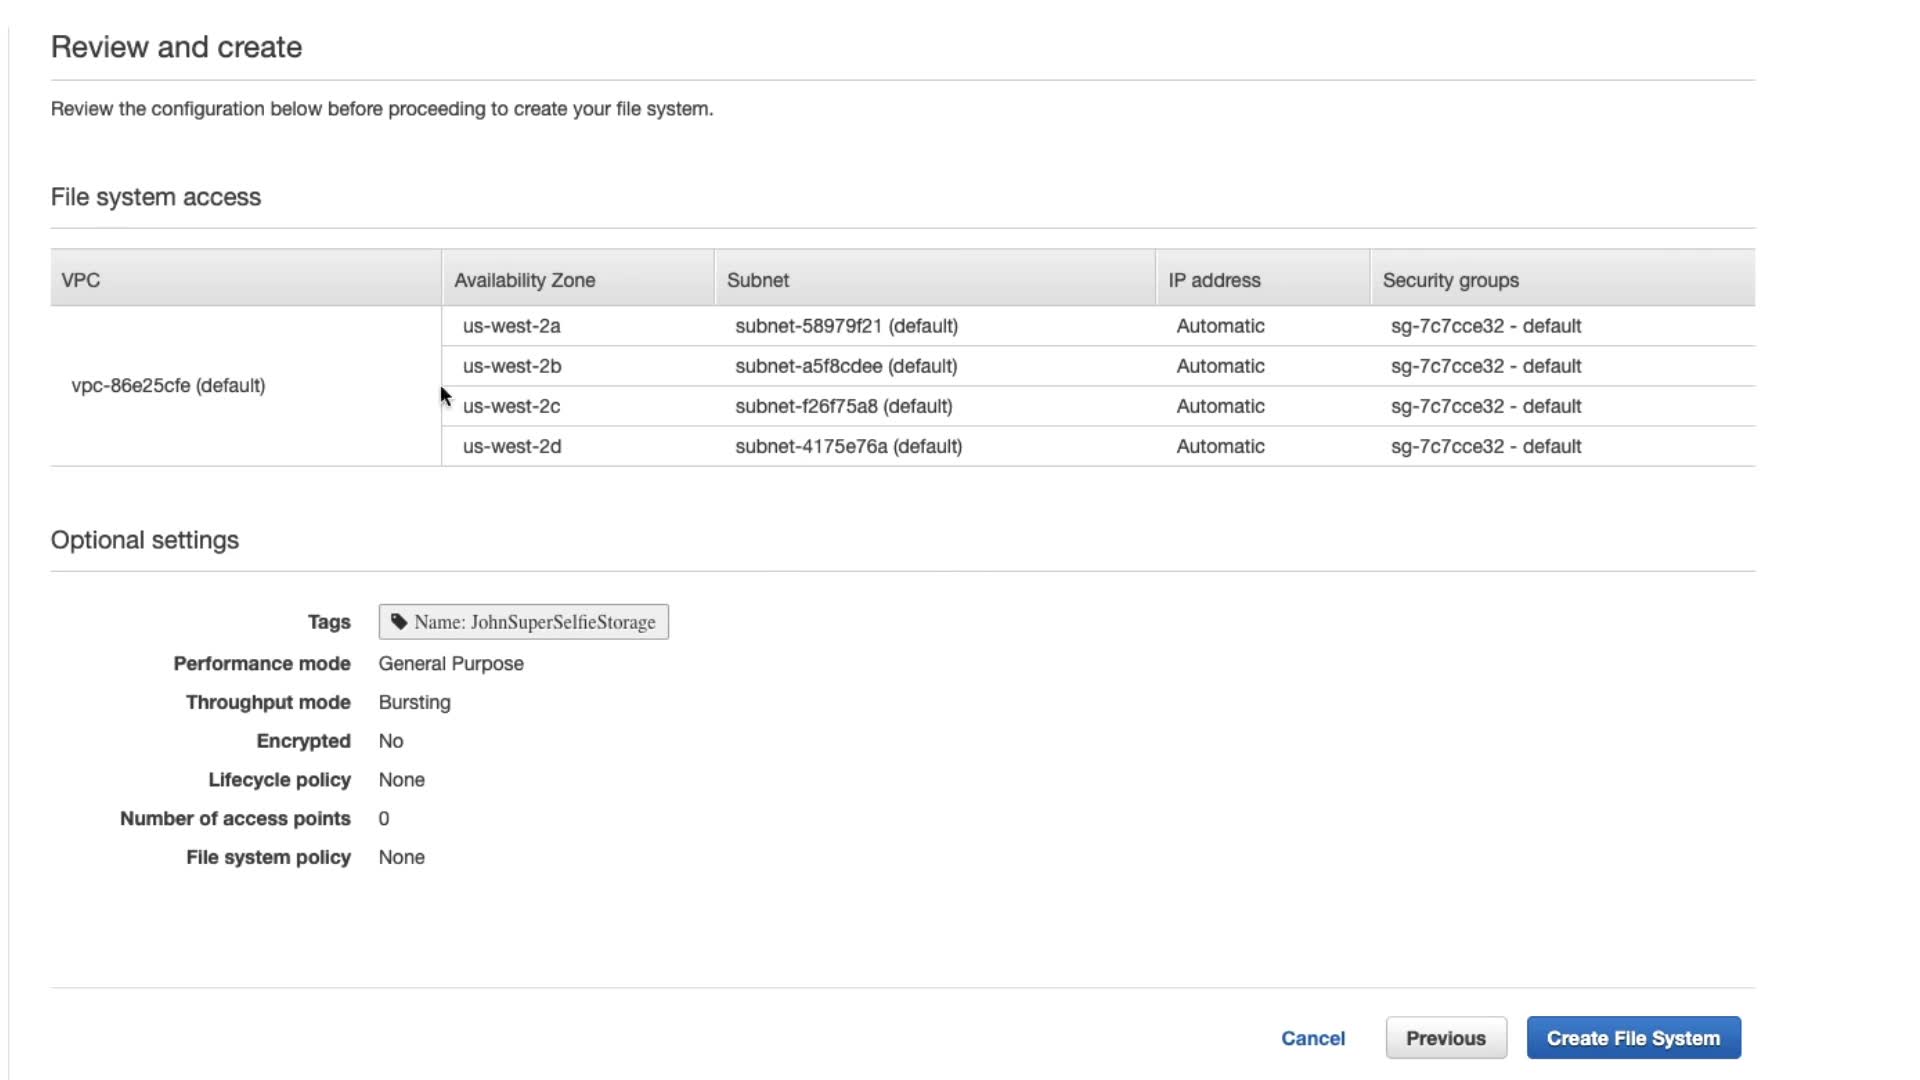Viewport: 1920px width, 1080px height.
Task: Click the IP address column header
Action: 1214,280
